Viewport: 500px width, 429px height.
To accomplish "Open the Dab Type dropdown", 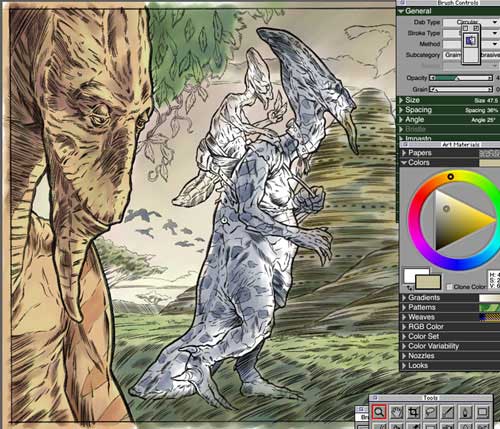I will 471,22.
